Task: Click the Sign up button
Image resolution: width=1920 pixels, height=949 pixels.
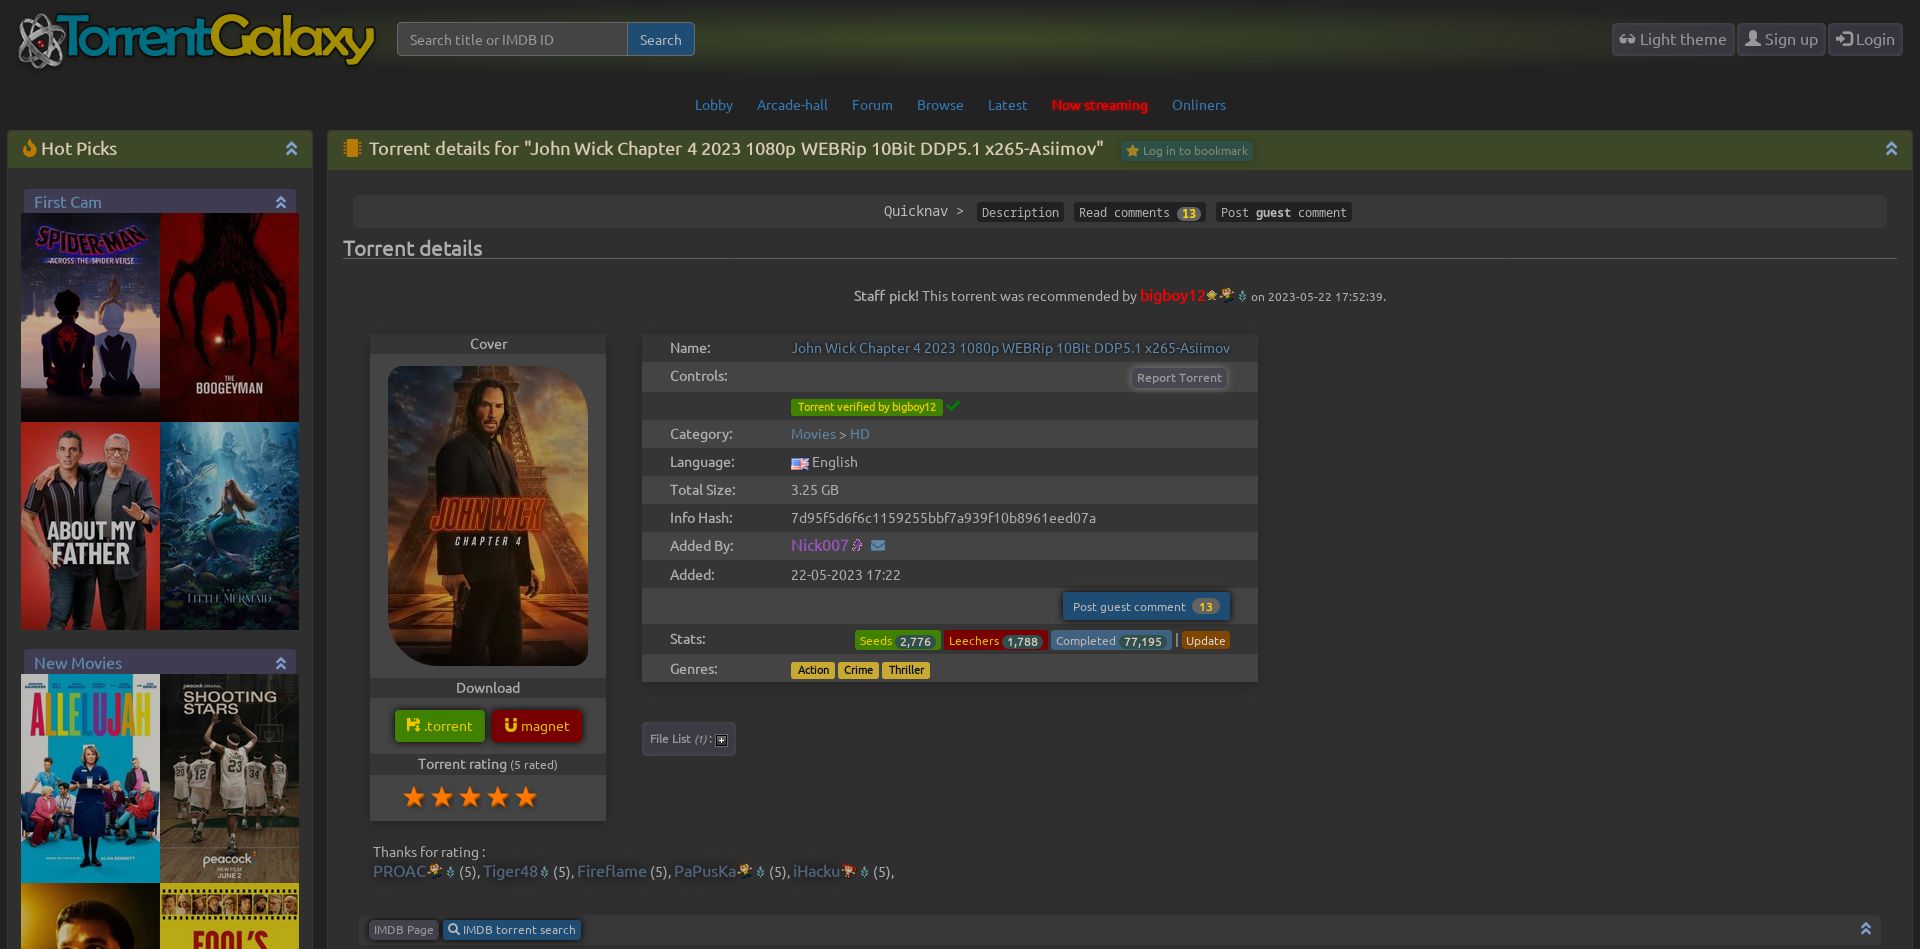Action: pos(1781,40)
